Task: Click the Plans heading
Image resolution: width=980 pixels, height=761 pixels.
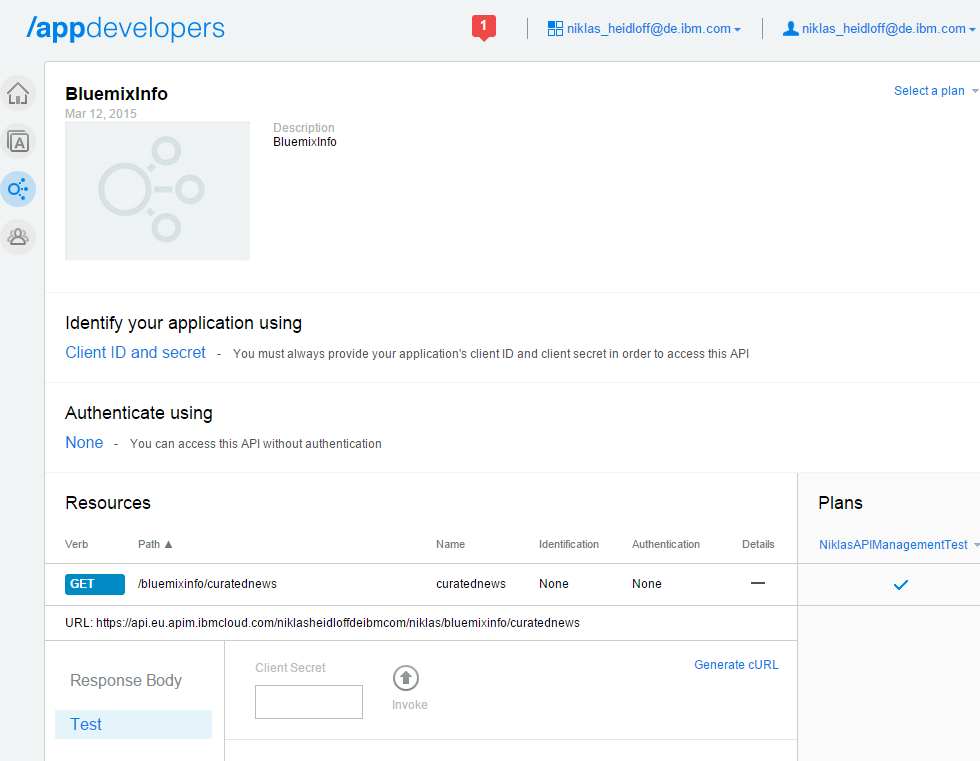Action: (841, 503)
